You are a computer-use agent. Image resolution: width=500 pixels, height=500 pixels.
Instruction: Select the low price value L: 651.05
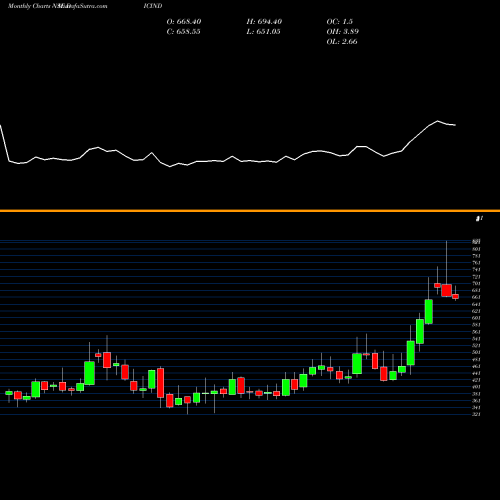[263, 32]
